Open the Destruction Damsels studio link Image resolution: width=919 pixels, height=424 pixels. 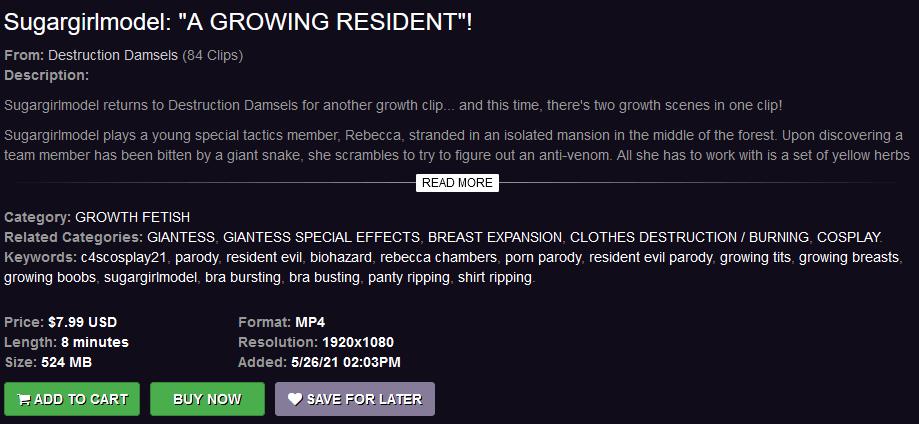pos(113,55)
